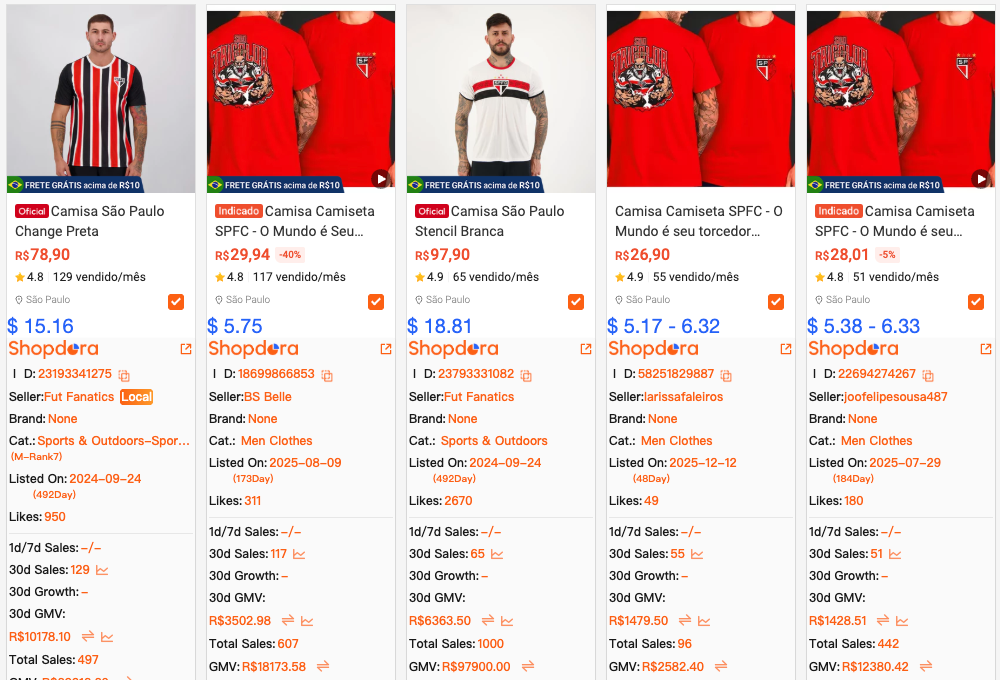Toggle checkbox on R$28,01 product card
This screenshot has height=680, width=1000.
976,302
